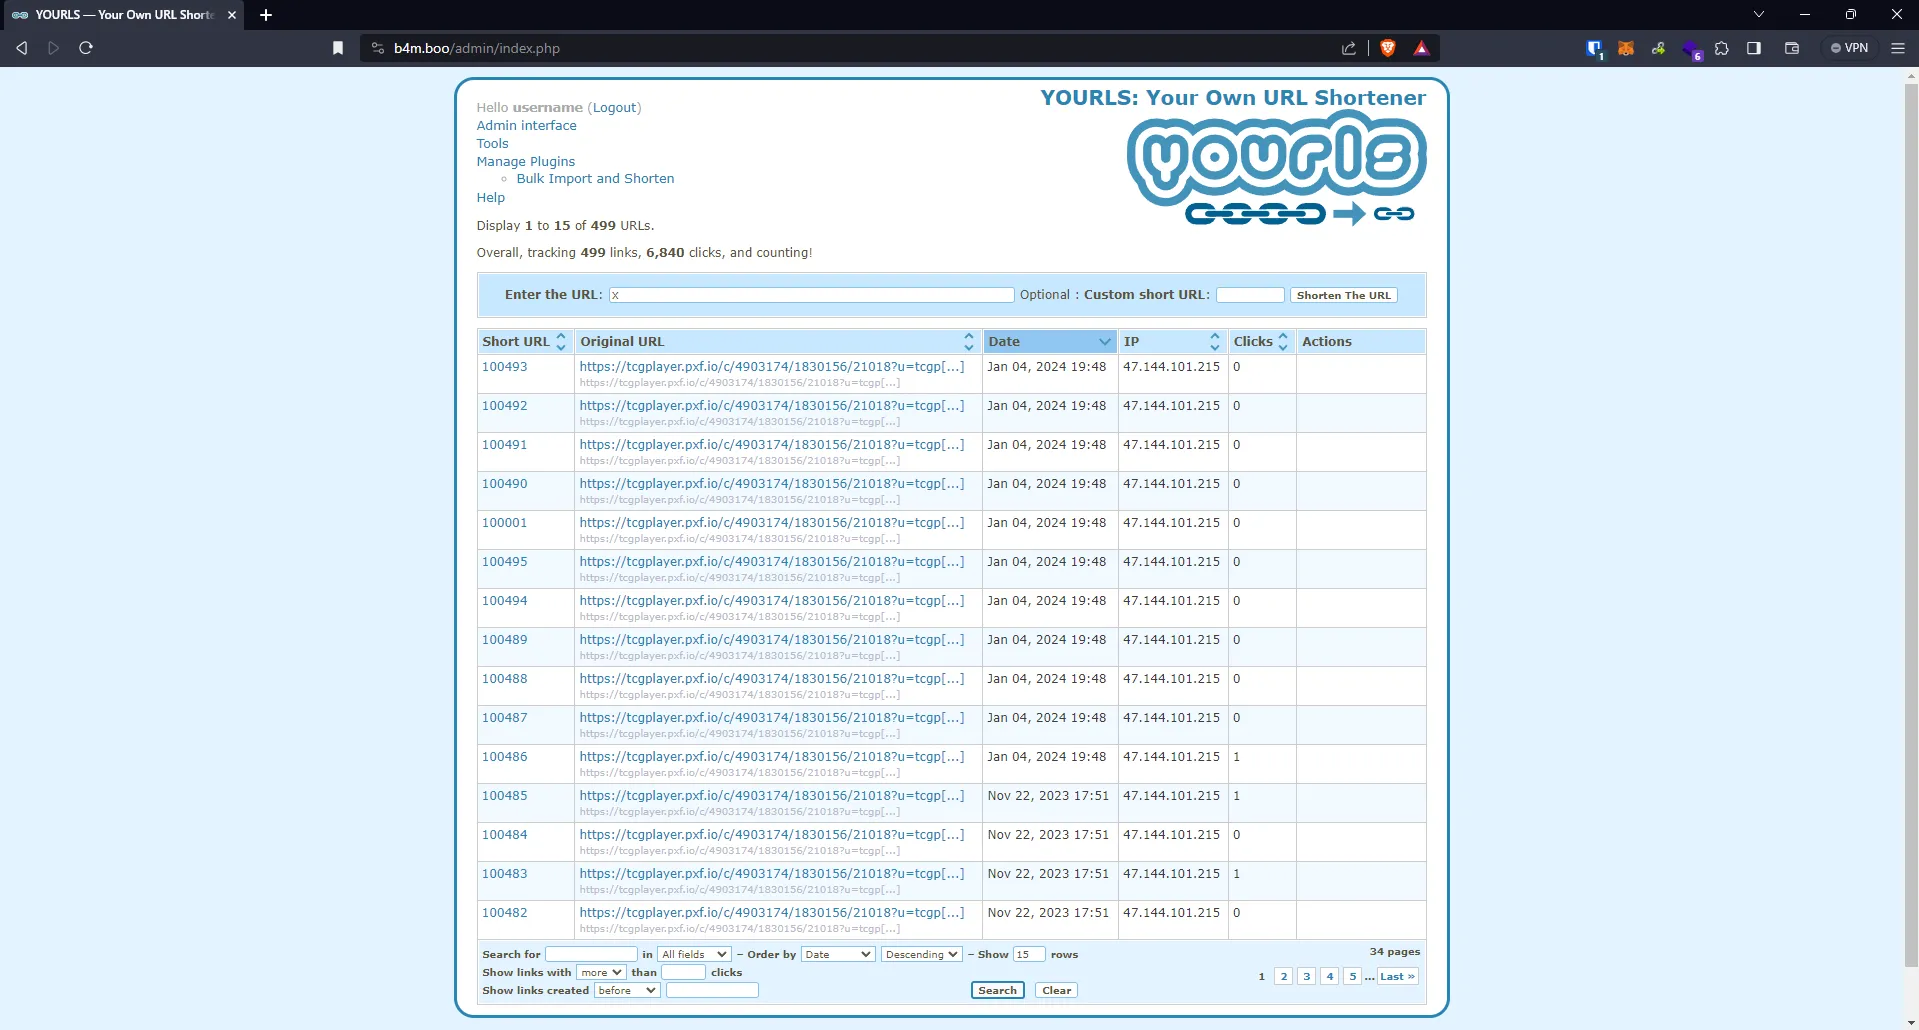The image size is (1919, 1030).
Task: Open the Tools menu link
Action: 492,144
